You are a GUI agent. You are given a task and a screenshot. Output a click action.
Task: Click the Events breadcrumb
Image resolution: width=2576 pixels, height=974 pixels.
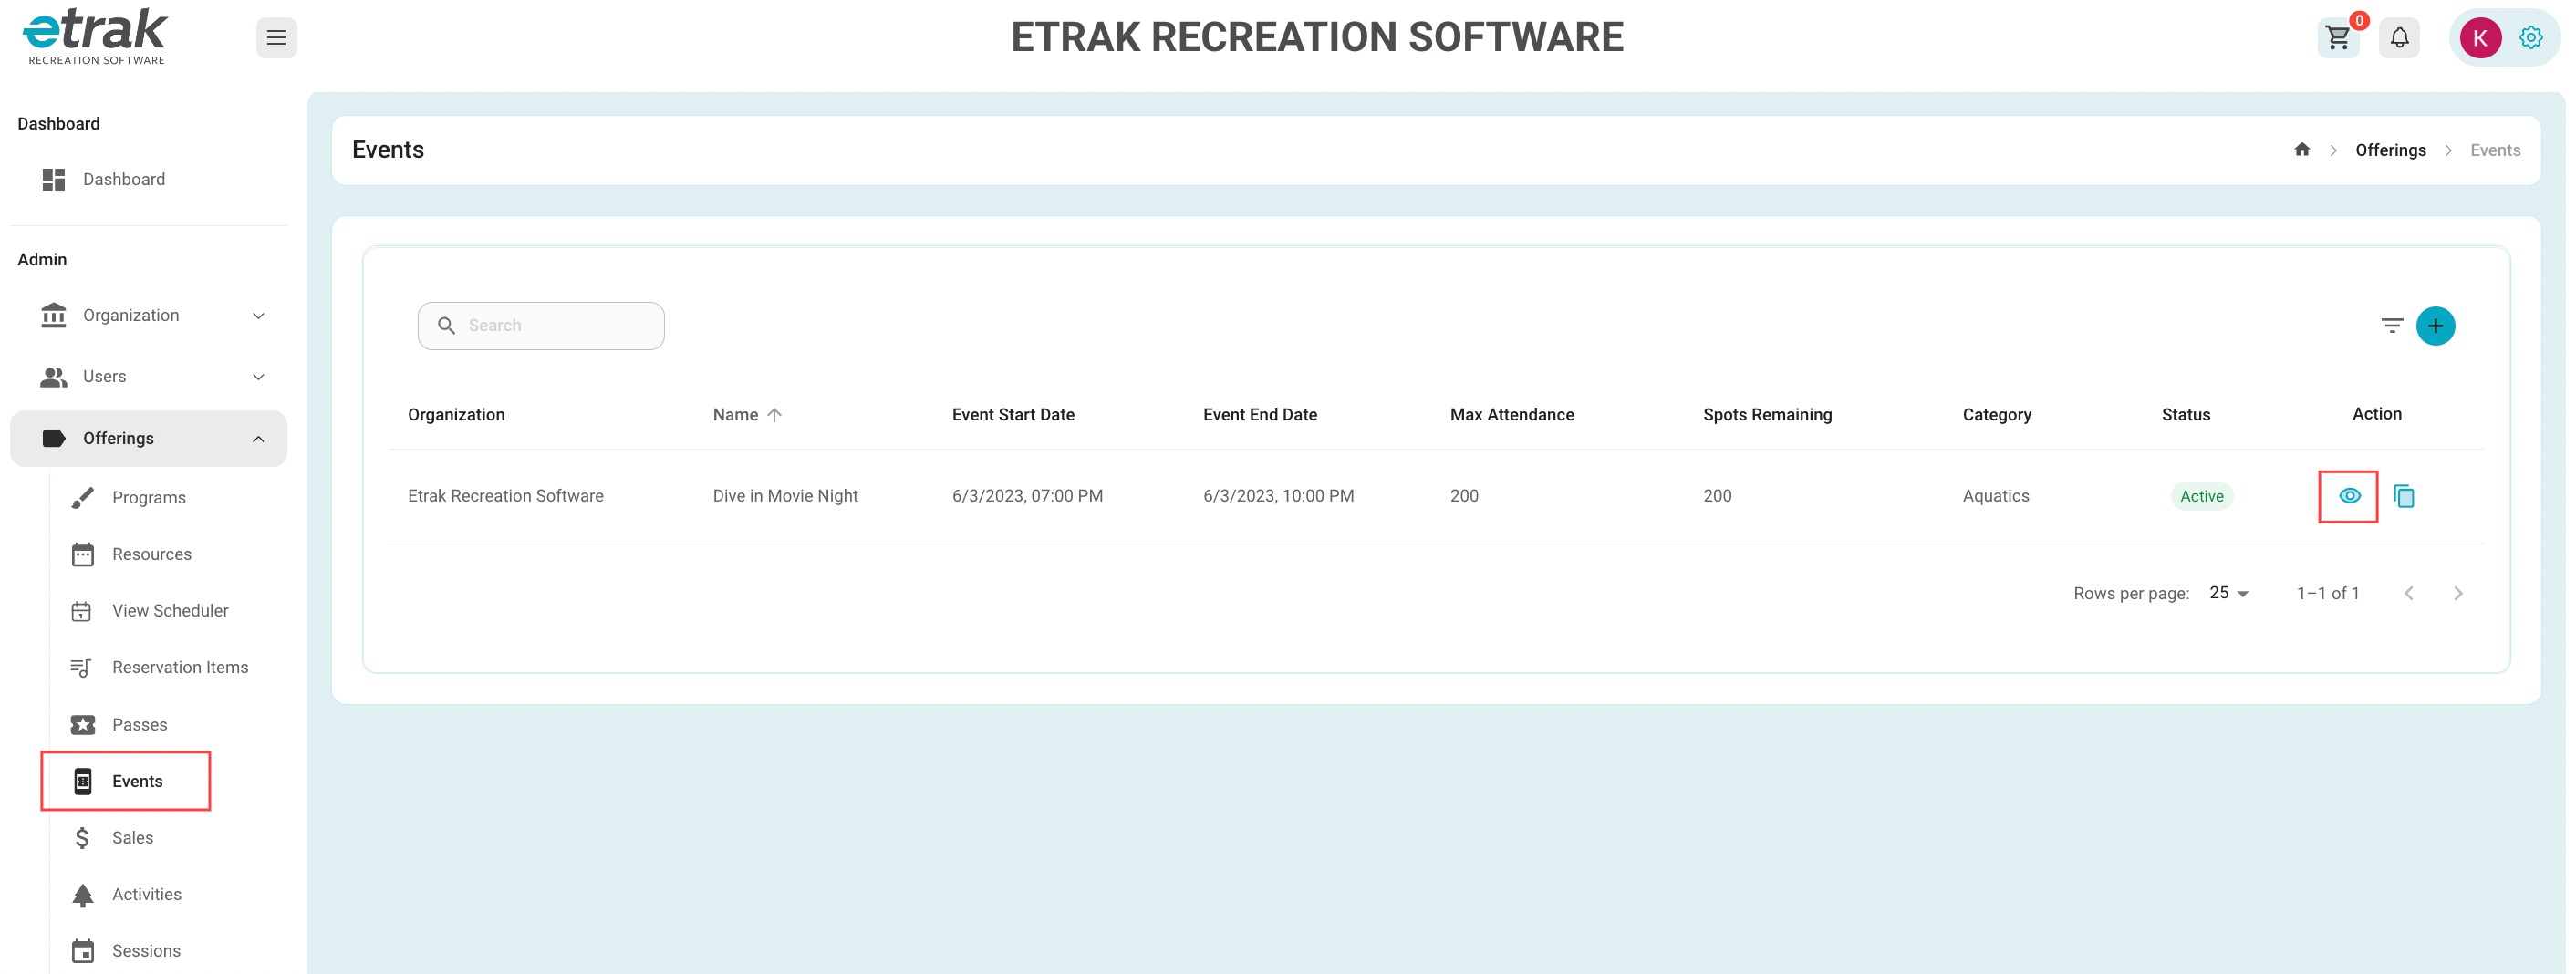tap(2495, 150)
